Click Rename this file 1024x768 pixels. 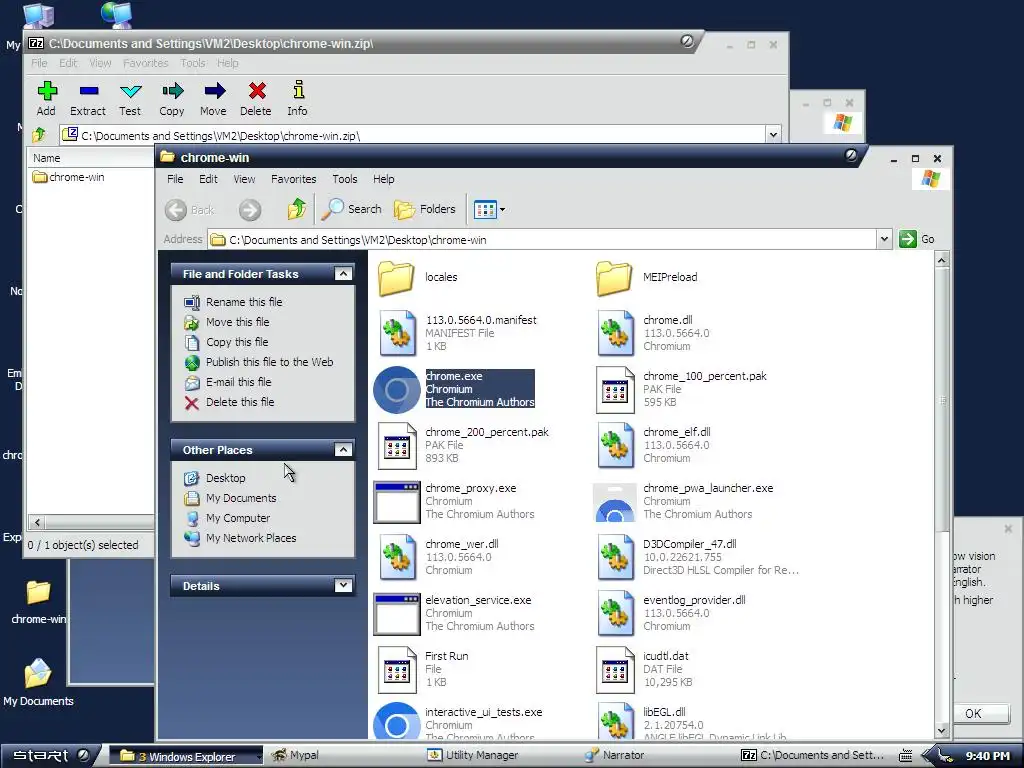244,302
